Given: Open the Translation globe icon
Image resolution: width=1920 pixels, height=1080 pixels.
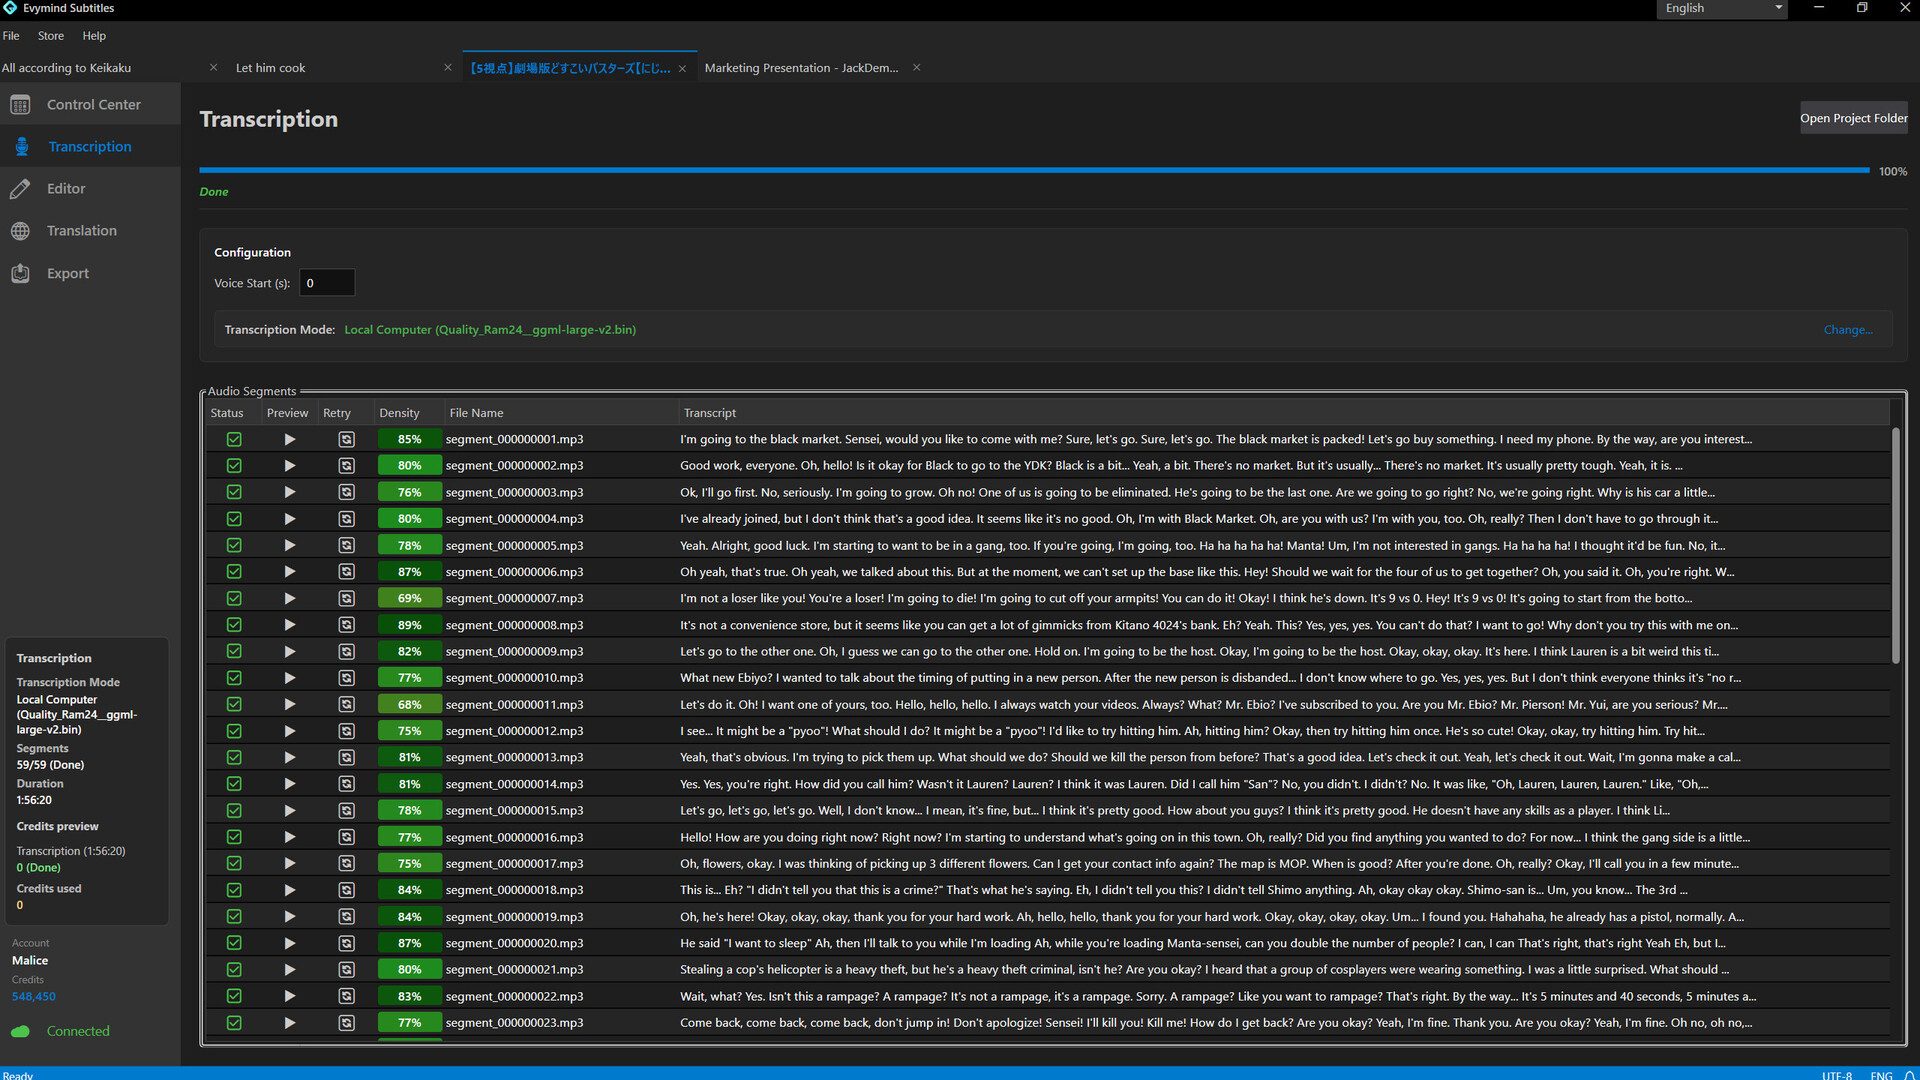Looking at the screenshot, I should pyautogui.click(x=20, y=231).
